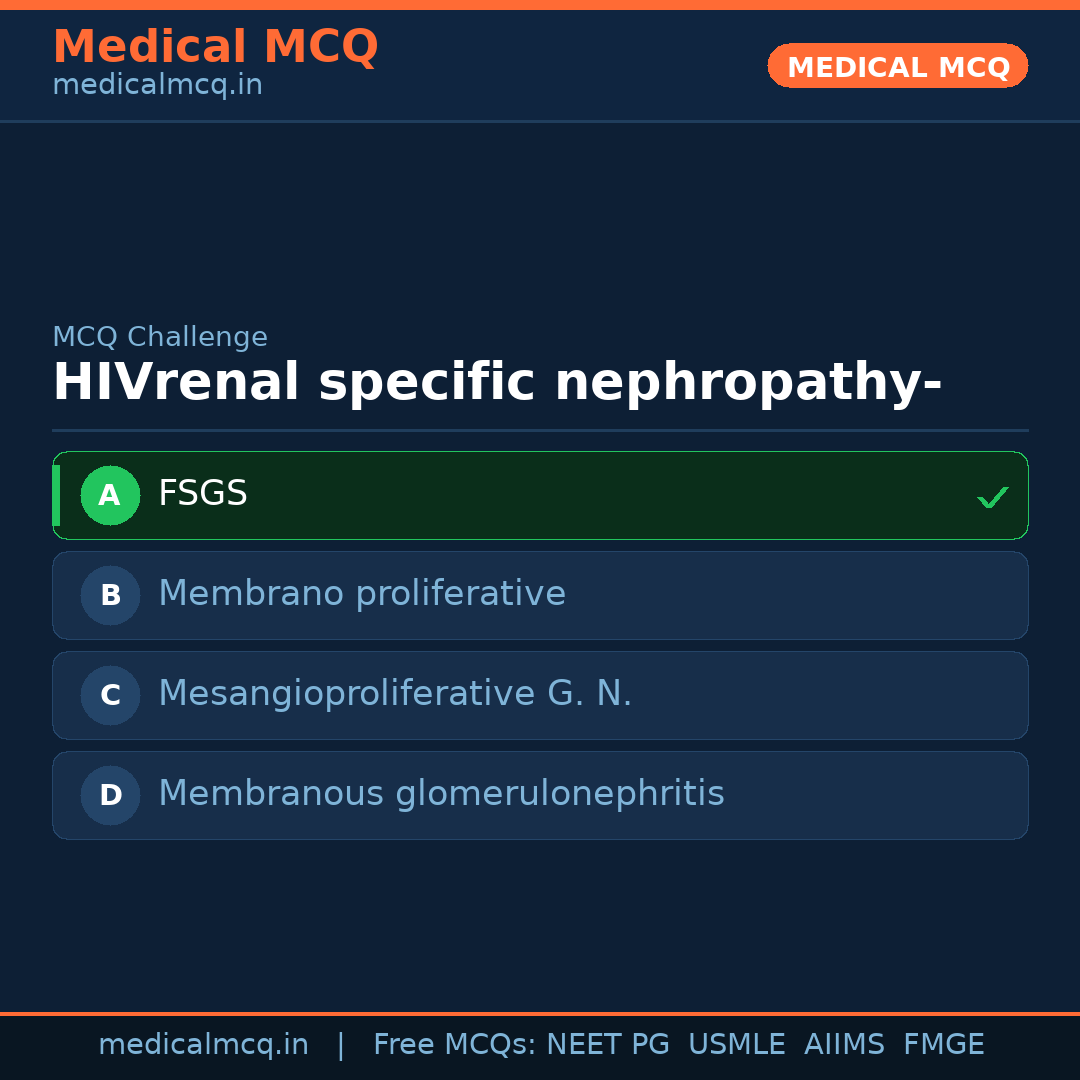Click the Medical MCQ header title
The height and width of the screenshot is (1080, 1080).
coord(215,47)
